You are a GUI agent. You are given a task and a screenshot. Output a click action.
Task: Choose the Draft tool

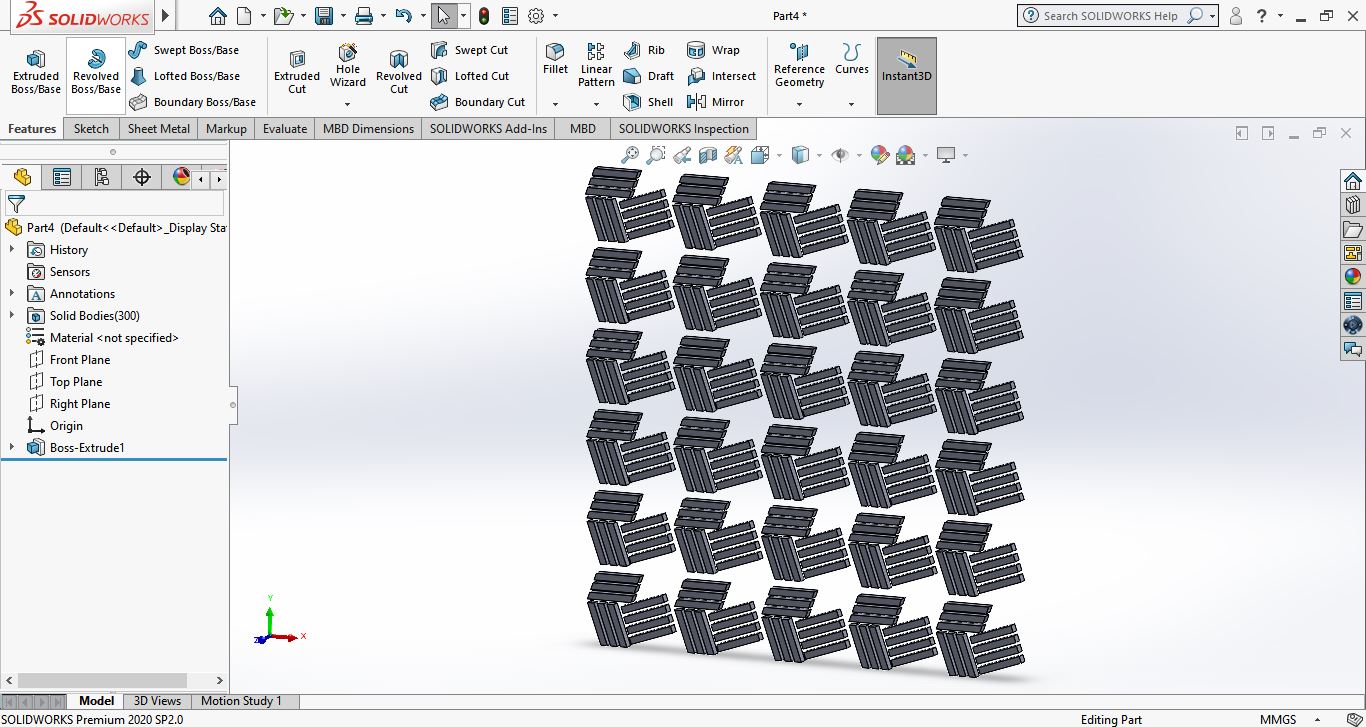(x=648, y=76)
